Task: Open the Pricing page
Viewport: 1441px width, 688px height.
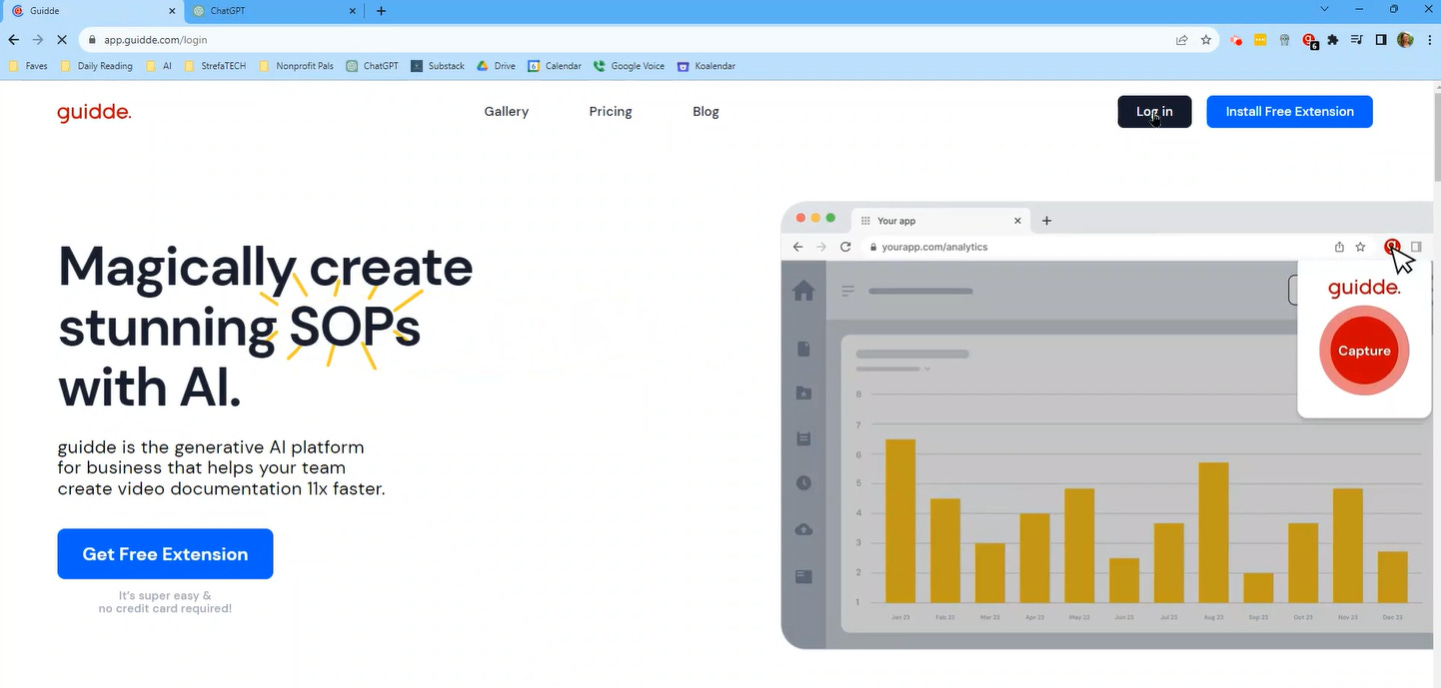Action: coord(610,112)
